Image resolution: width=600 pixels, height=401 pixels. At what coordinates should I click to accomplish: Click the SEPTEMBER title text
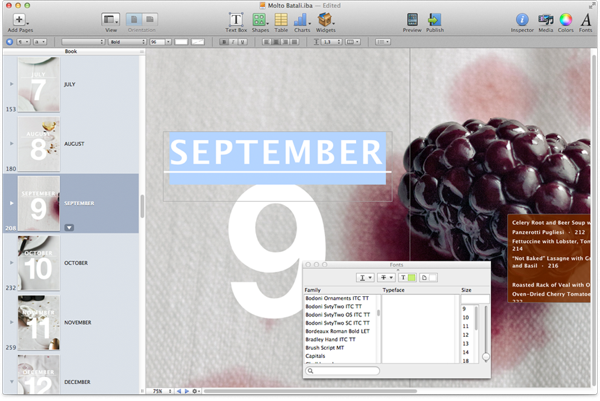point(276,152)
